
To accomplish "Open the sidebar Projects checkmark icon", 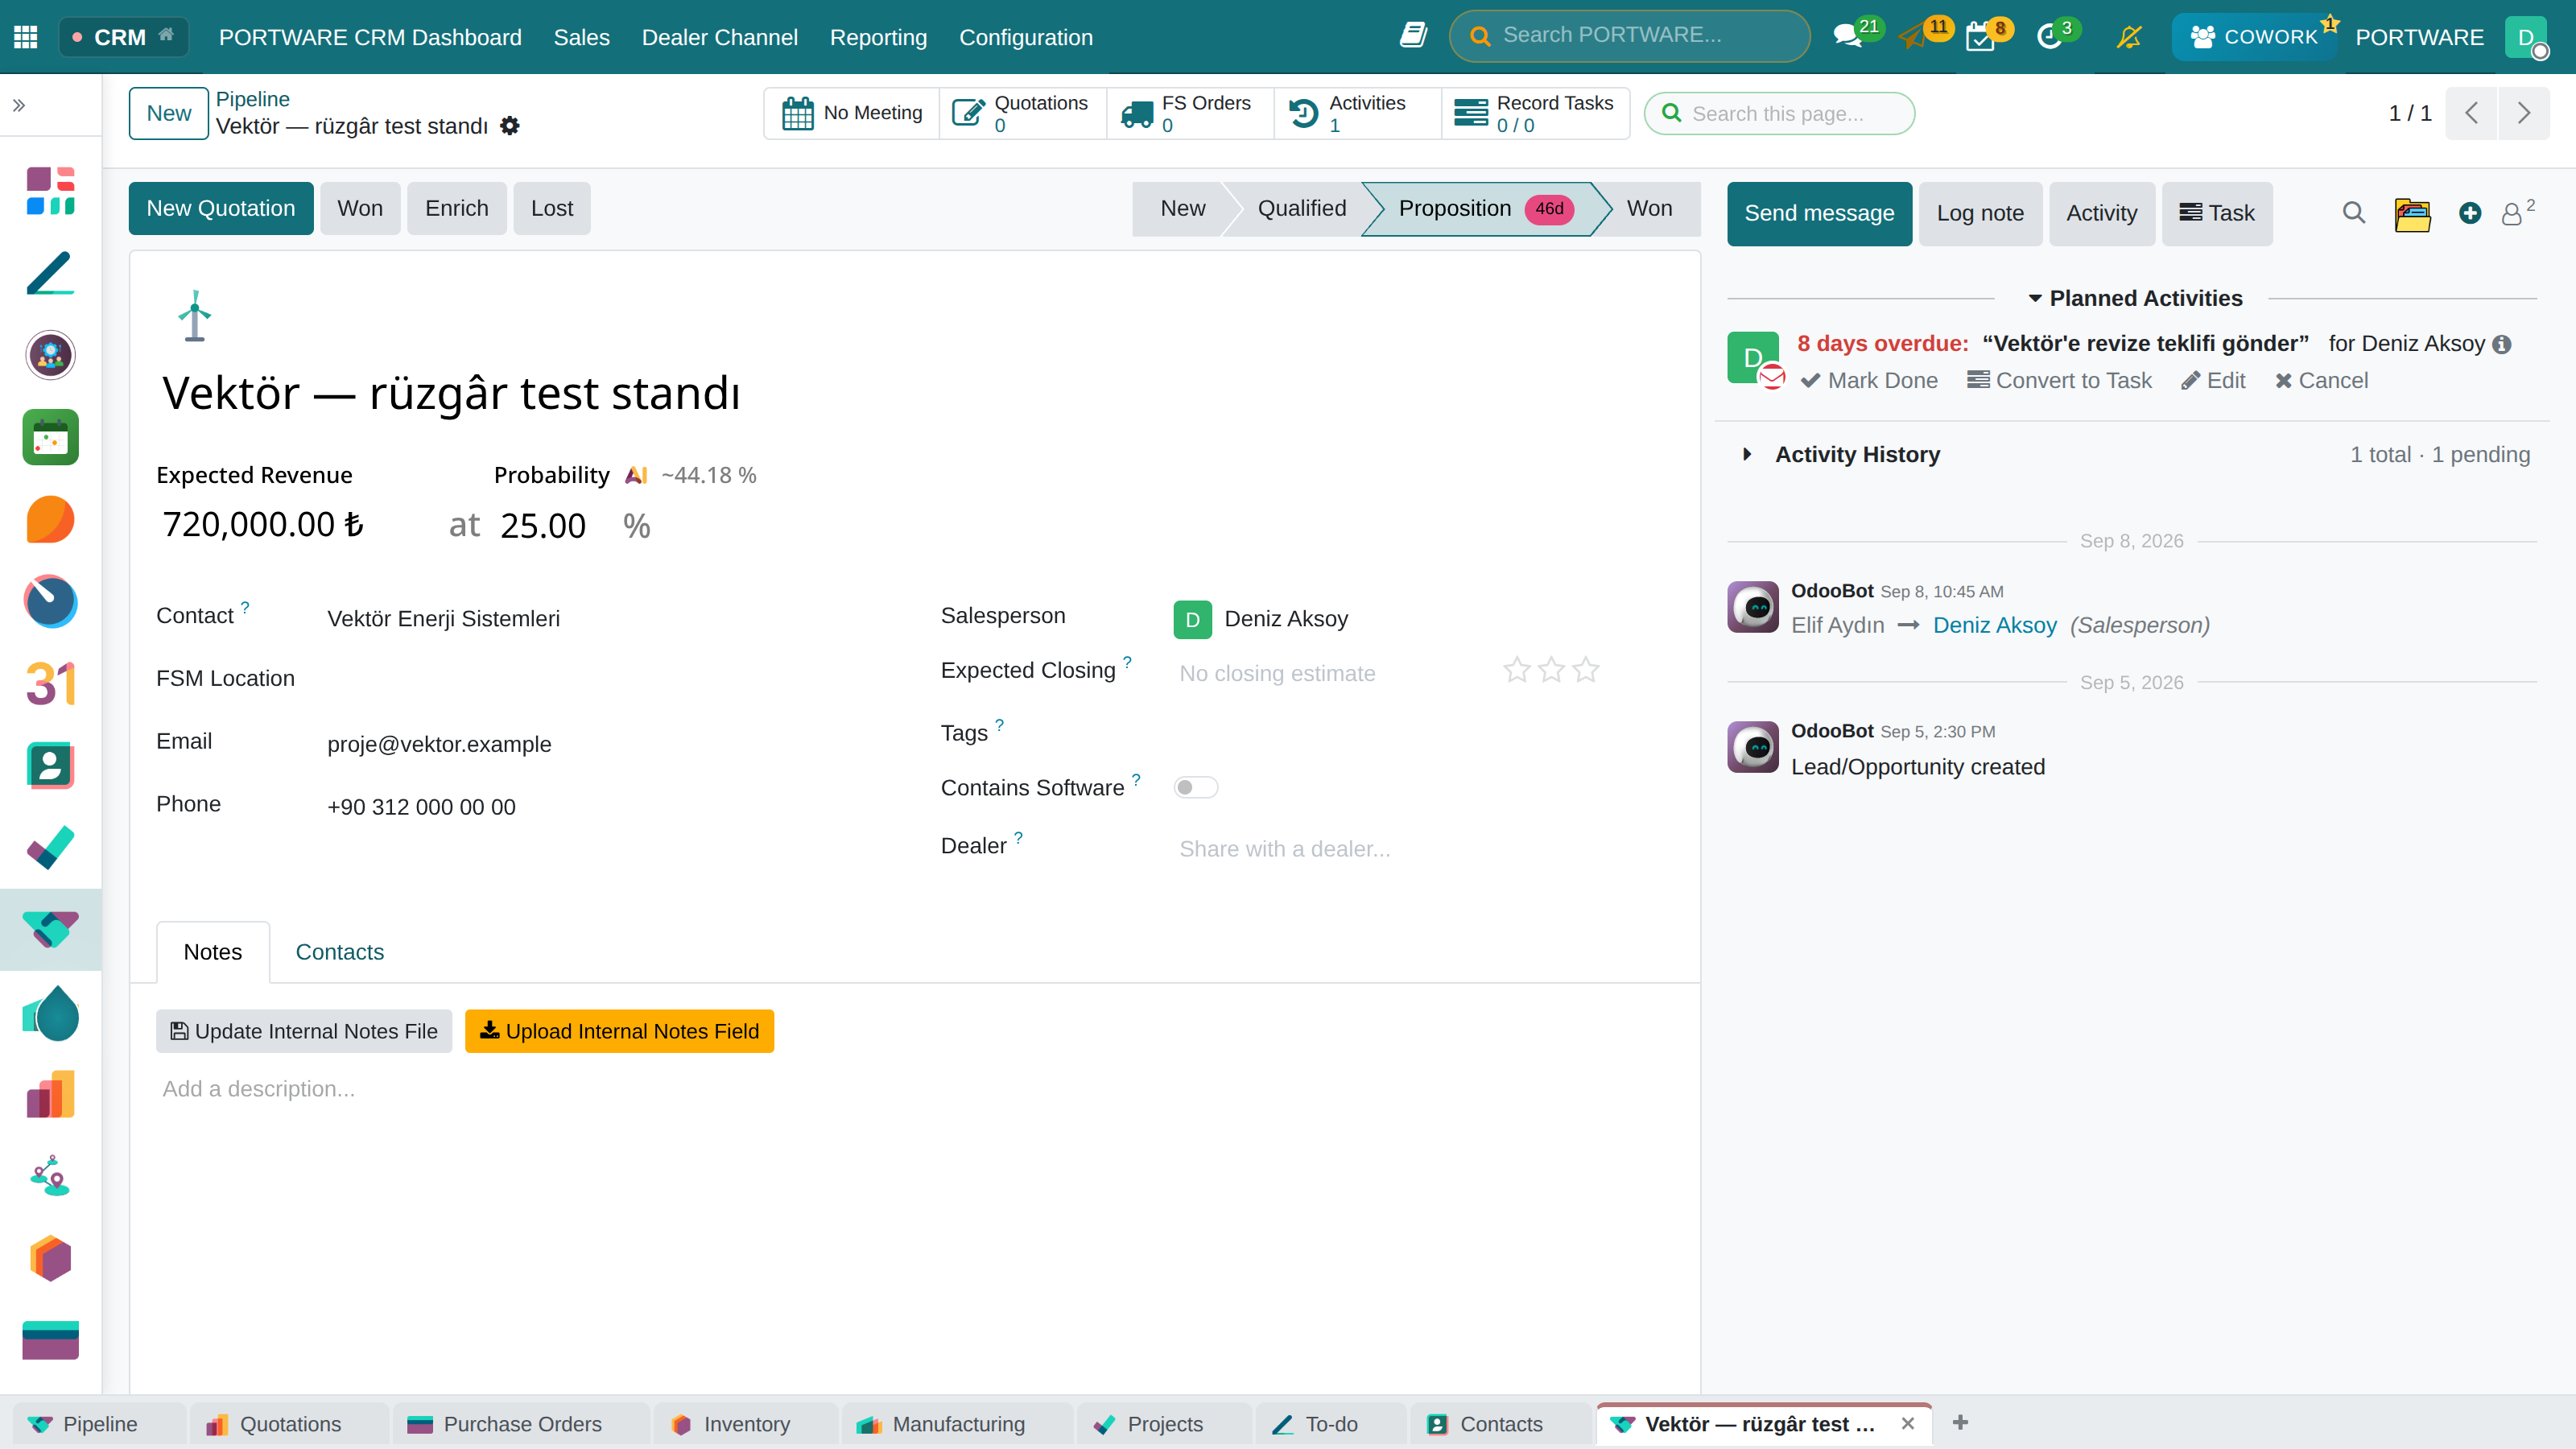I will click(50, 848).
